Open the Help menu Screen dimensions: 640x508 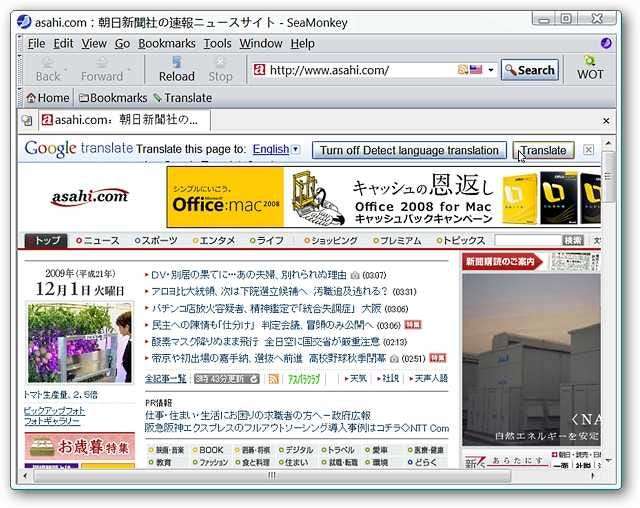pyautogui.click(x=302, y=43)
